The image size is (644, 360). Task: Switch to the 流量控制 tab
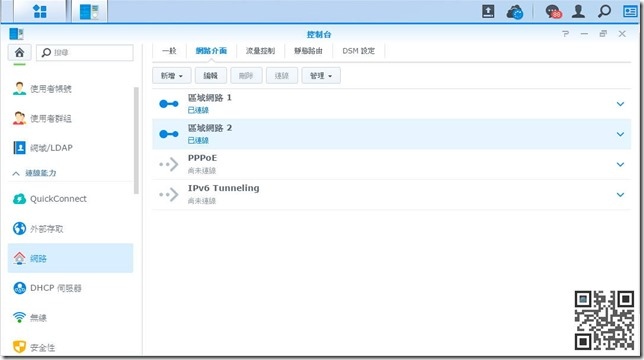pos(260,51)
